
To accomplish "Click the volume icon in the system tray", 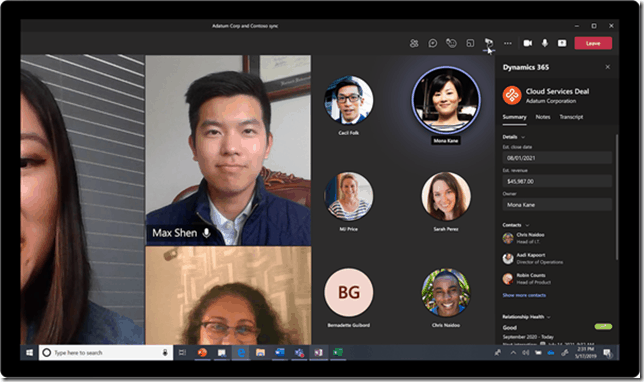I will (x=526, y=352).
